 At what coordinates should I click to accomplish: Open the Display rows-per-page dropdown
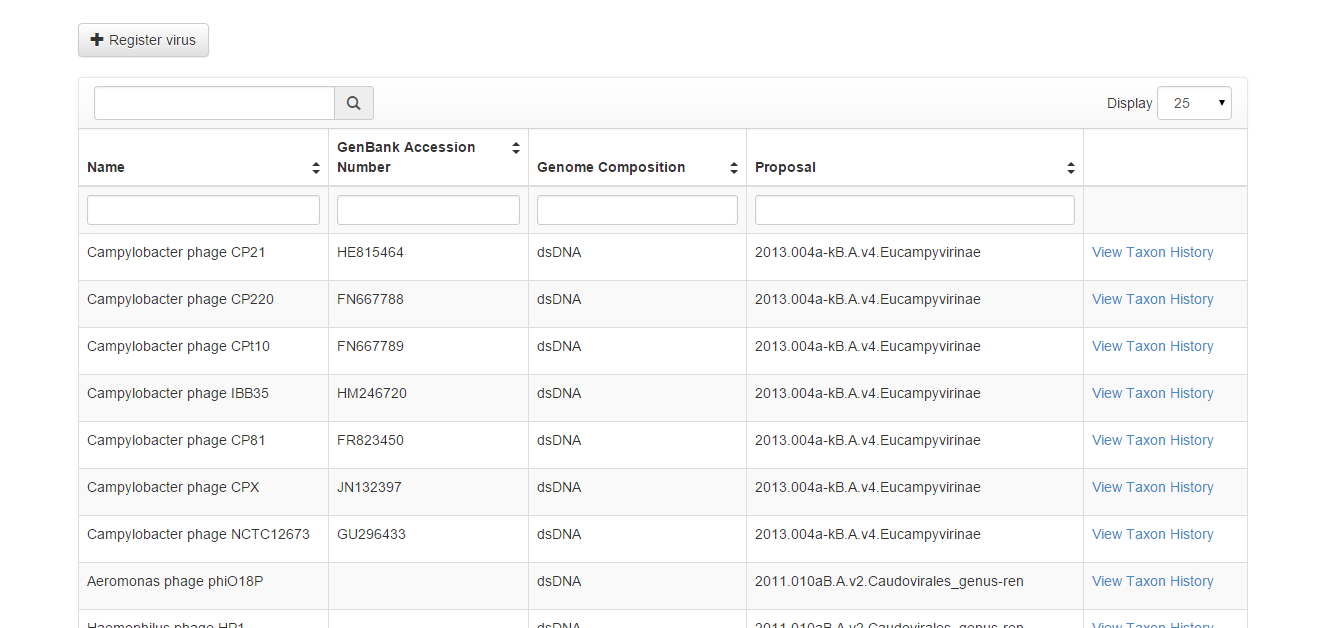point(1194,103)
